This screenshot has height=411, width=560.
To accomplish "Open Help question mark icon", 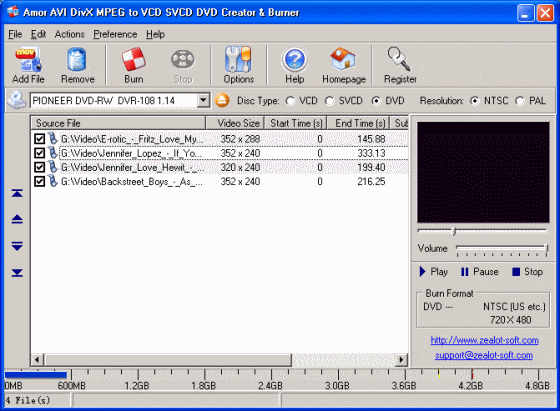I will coord(295,60).
